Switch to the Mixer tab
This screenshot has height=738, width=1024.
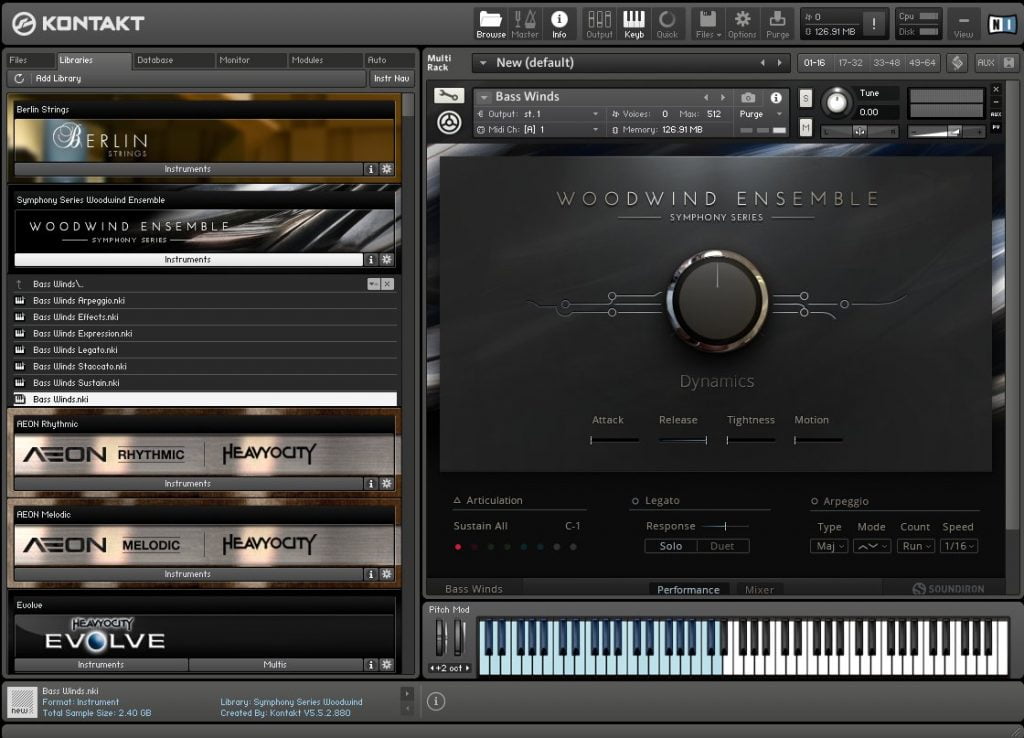tap(759, 590)
